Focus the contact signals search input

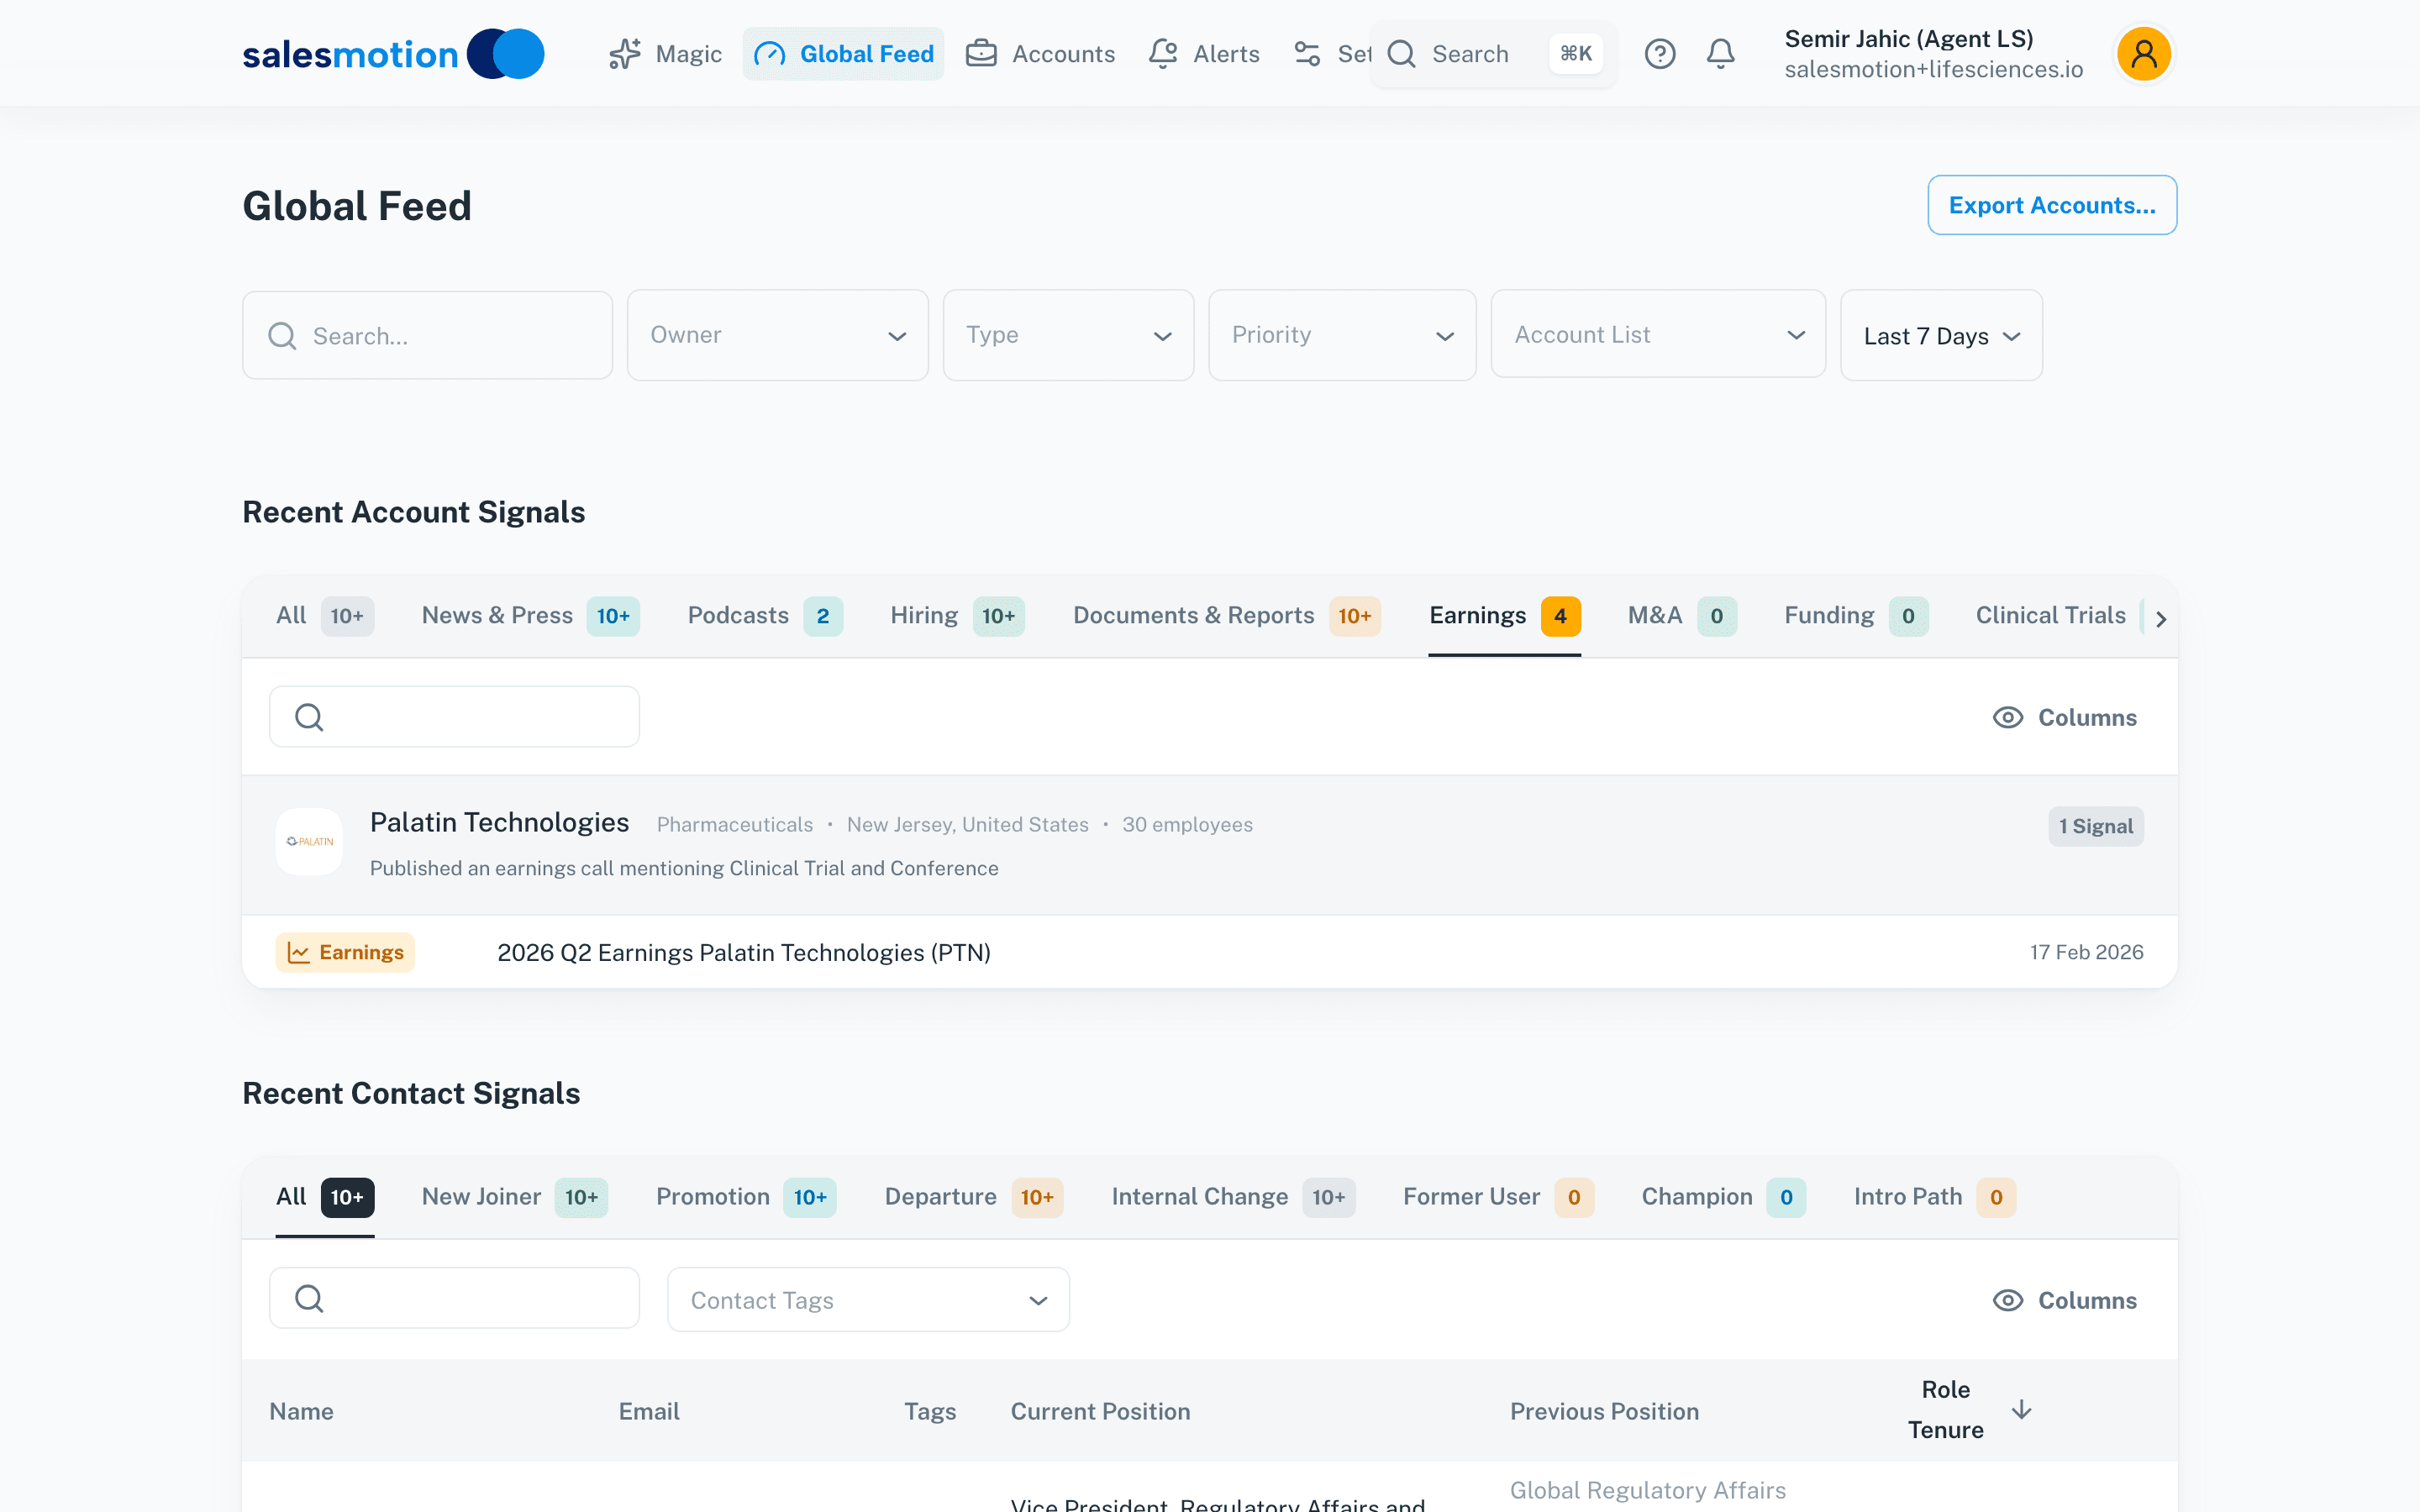tap(454, 1298)
